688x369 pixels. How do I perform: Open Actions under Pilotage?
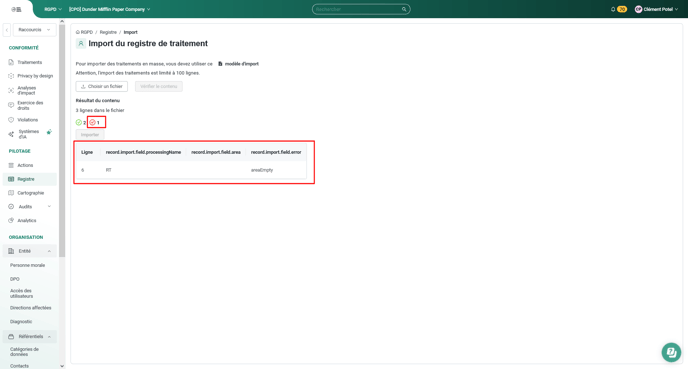[25, 165]
